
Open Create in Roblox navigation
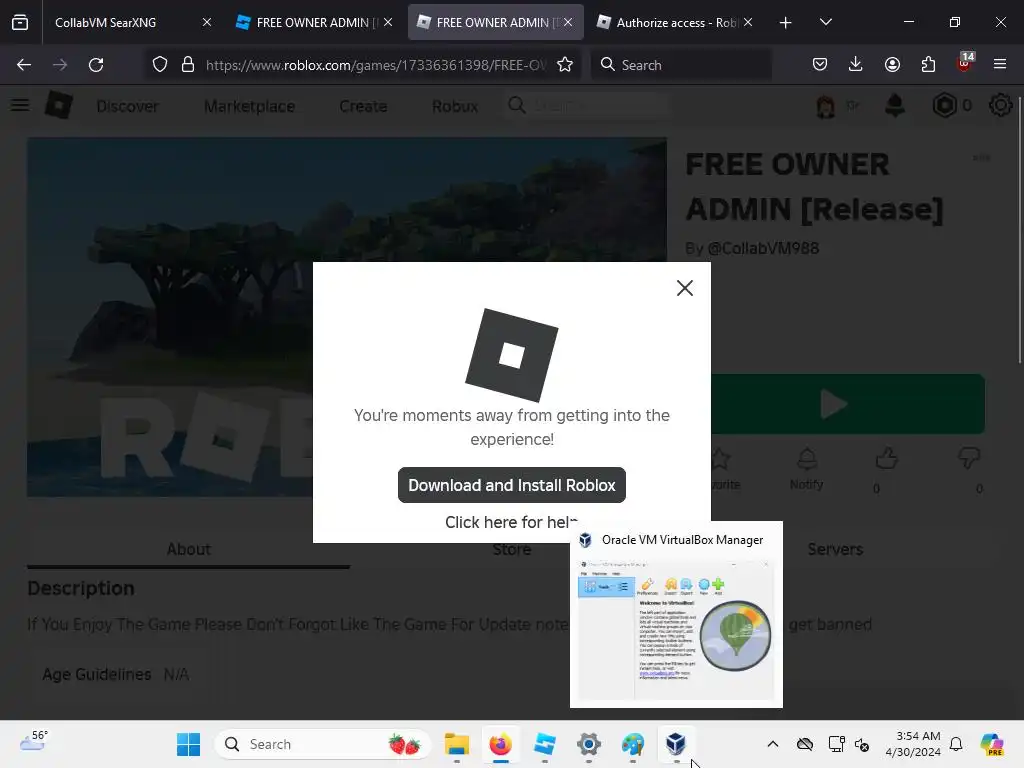(x=363, y=106)
